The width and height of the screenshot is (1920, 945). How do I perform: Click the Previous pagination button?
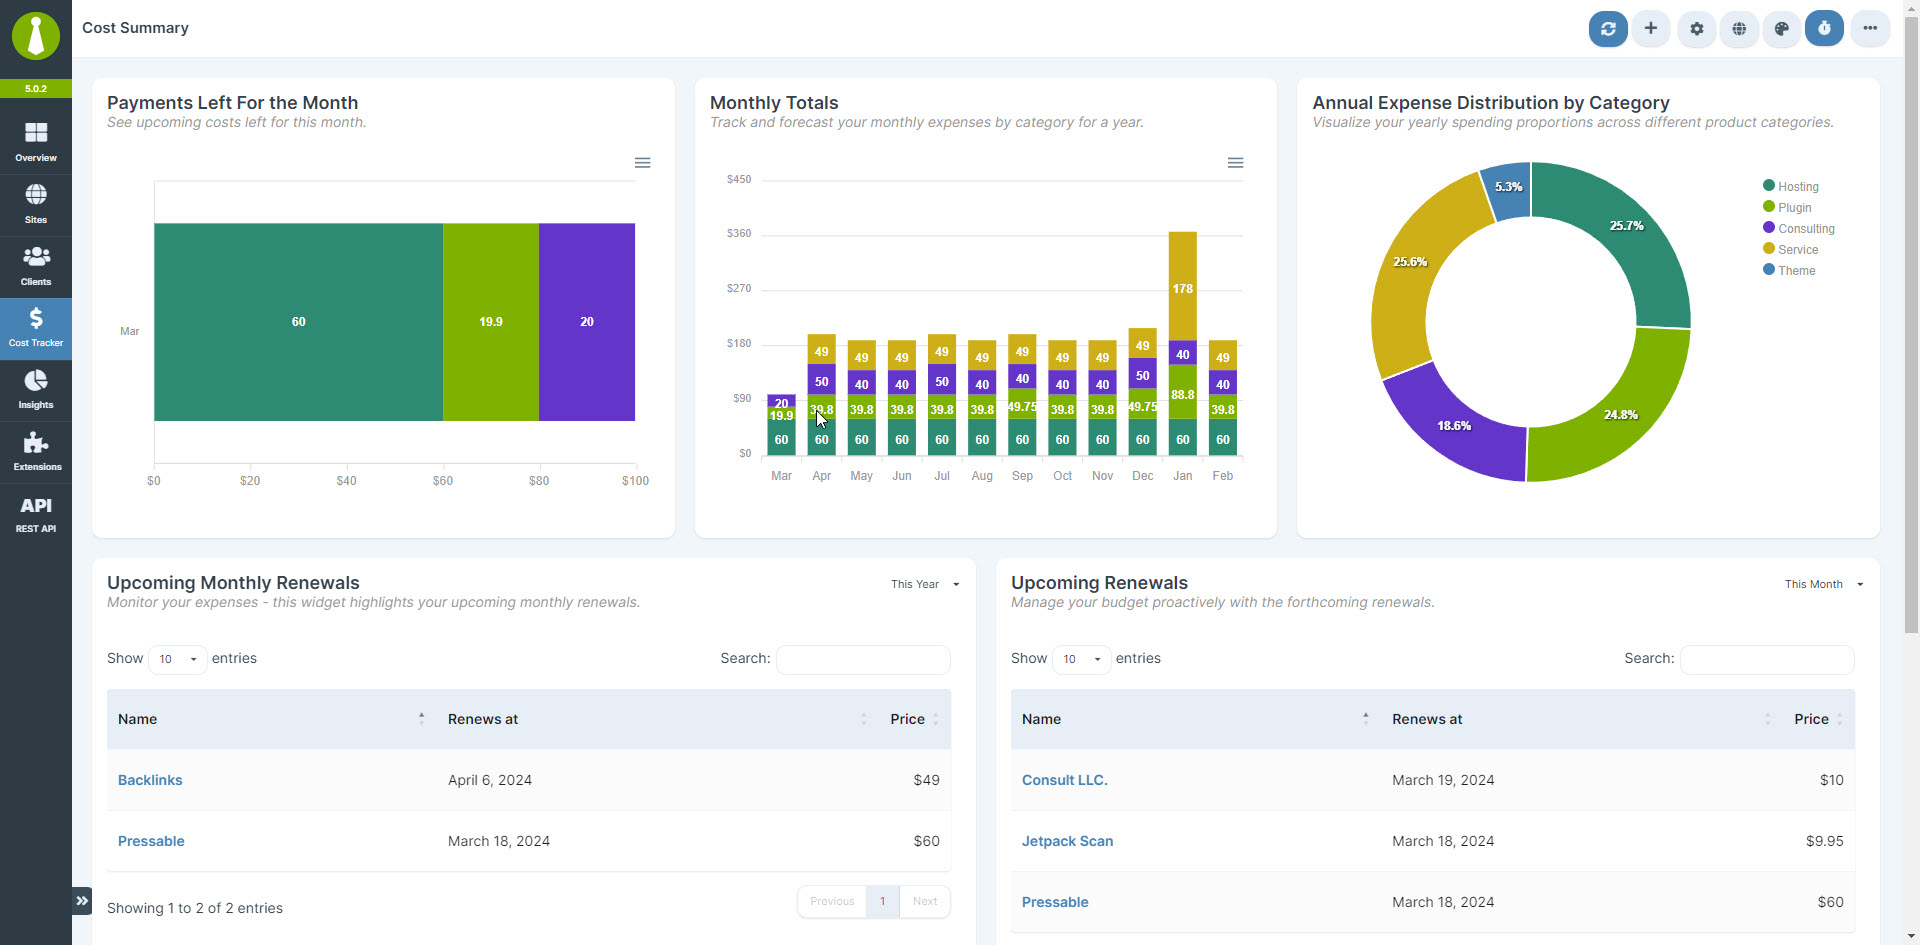(x=832, y=901)
